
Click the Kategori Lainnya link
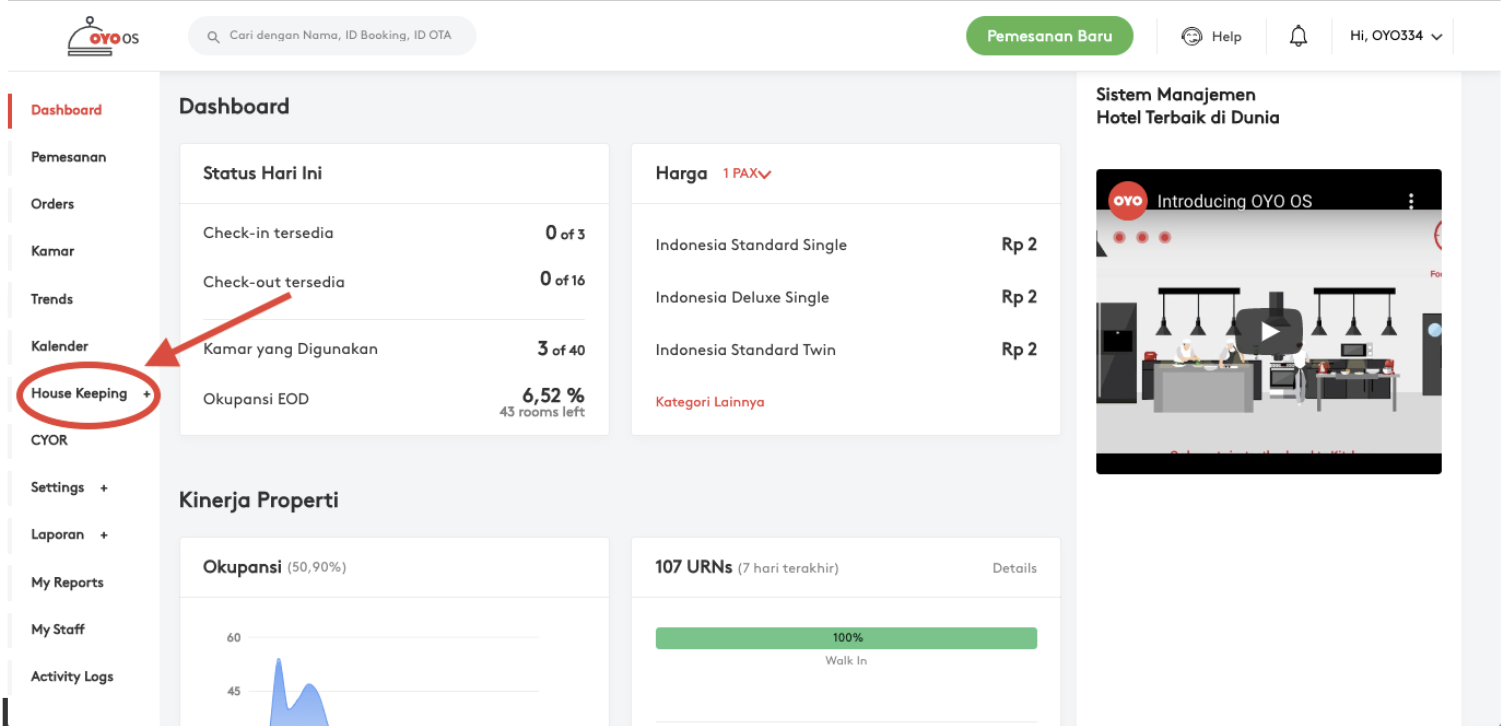(x=710, y=402)
